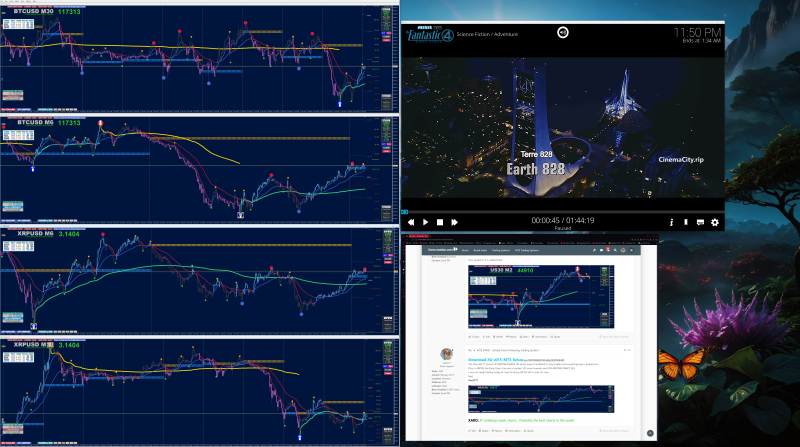800x447 pixels.
Task: Click the forum site logo
Action: (442, 250)
